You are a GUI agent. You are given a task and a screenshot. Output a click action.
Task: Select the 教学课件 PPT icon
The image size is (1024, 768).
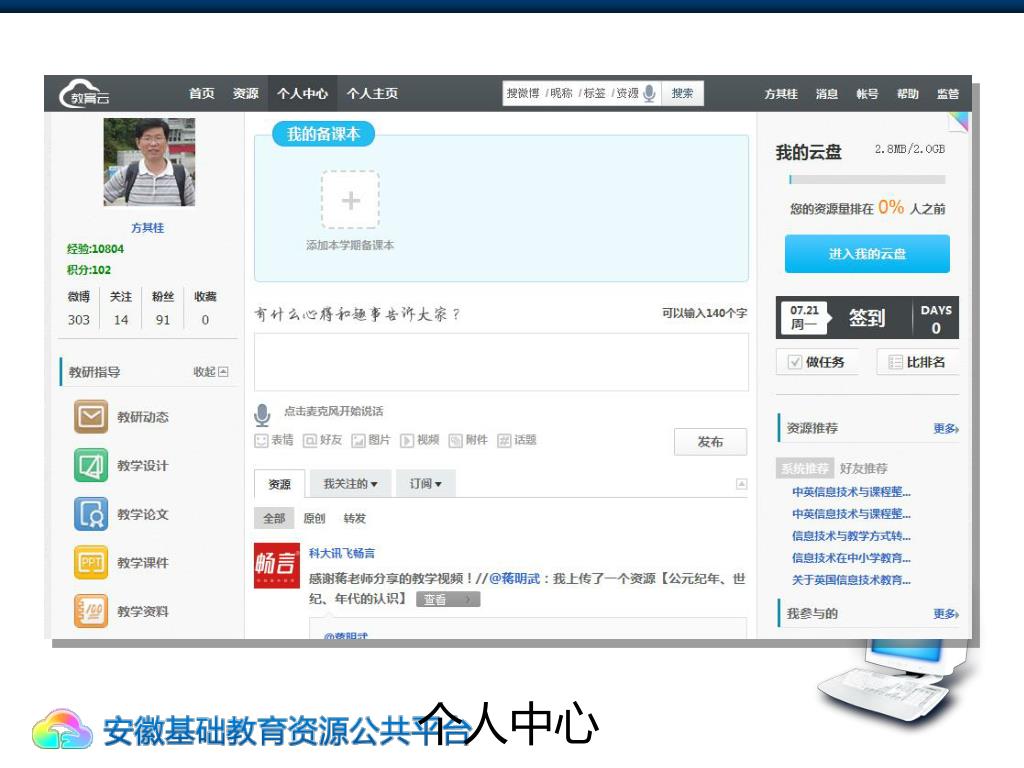91,563
